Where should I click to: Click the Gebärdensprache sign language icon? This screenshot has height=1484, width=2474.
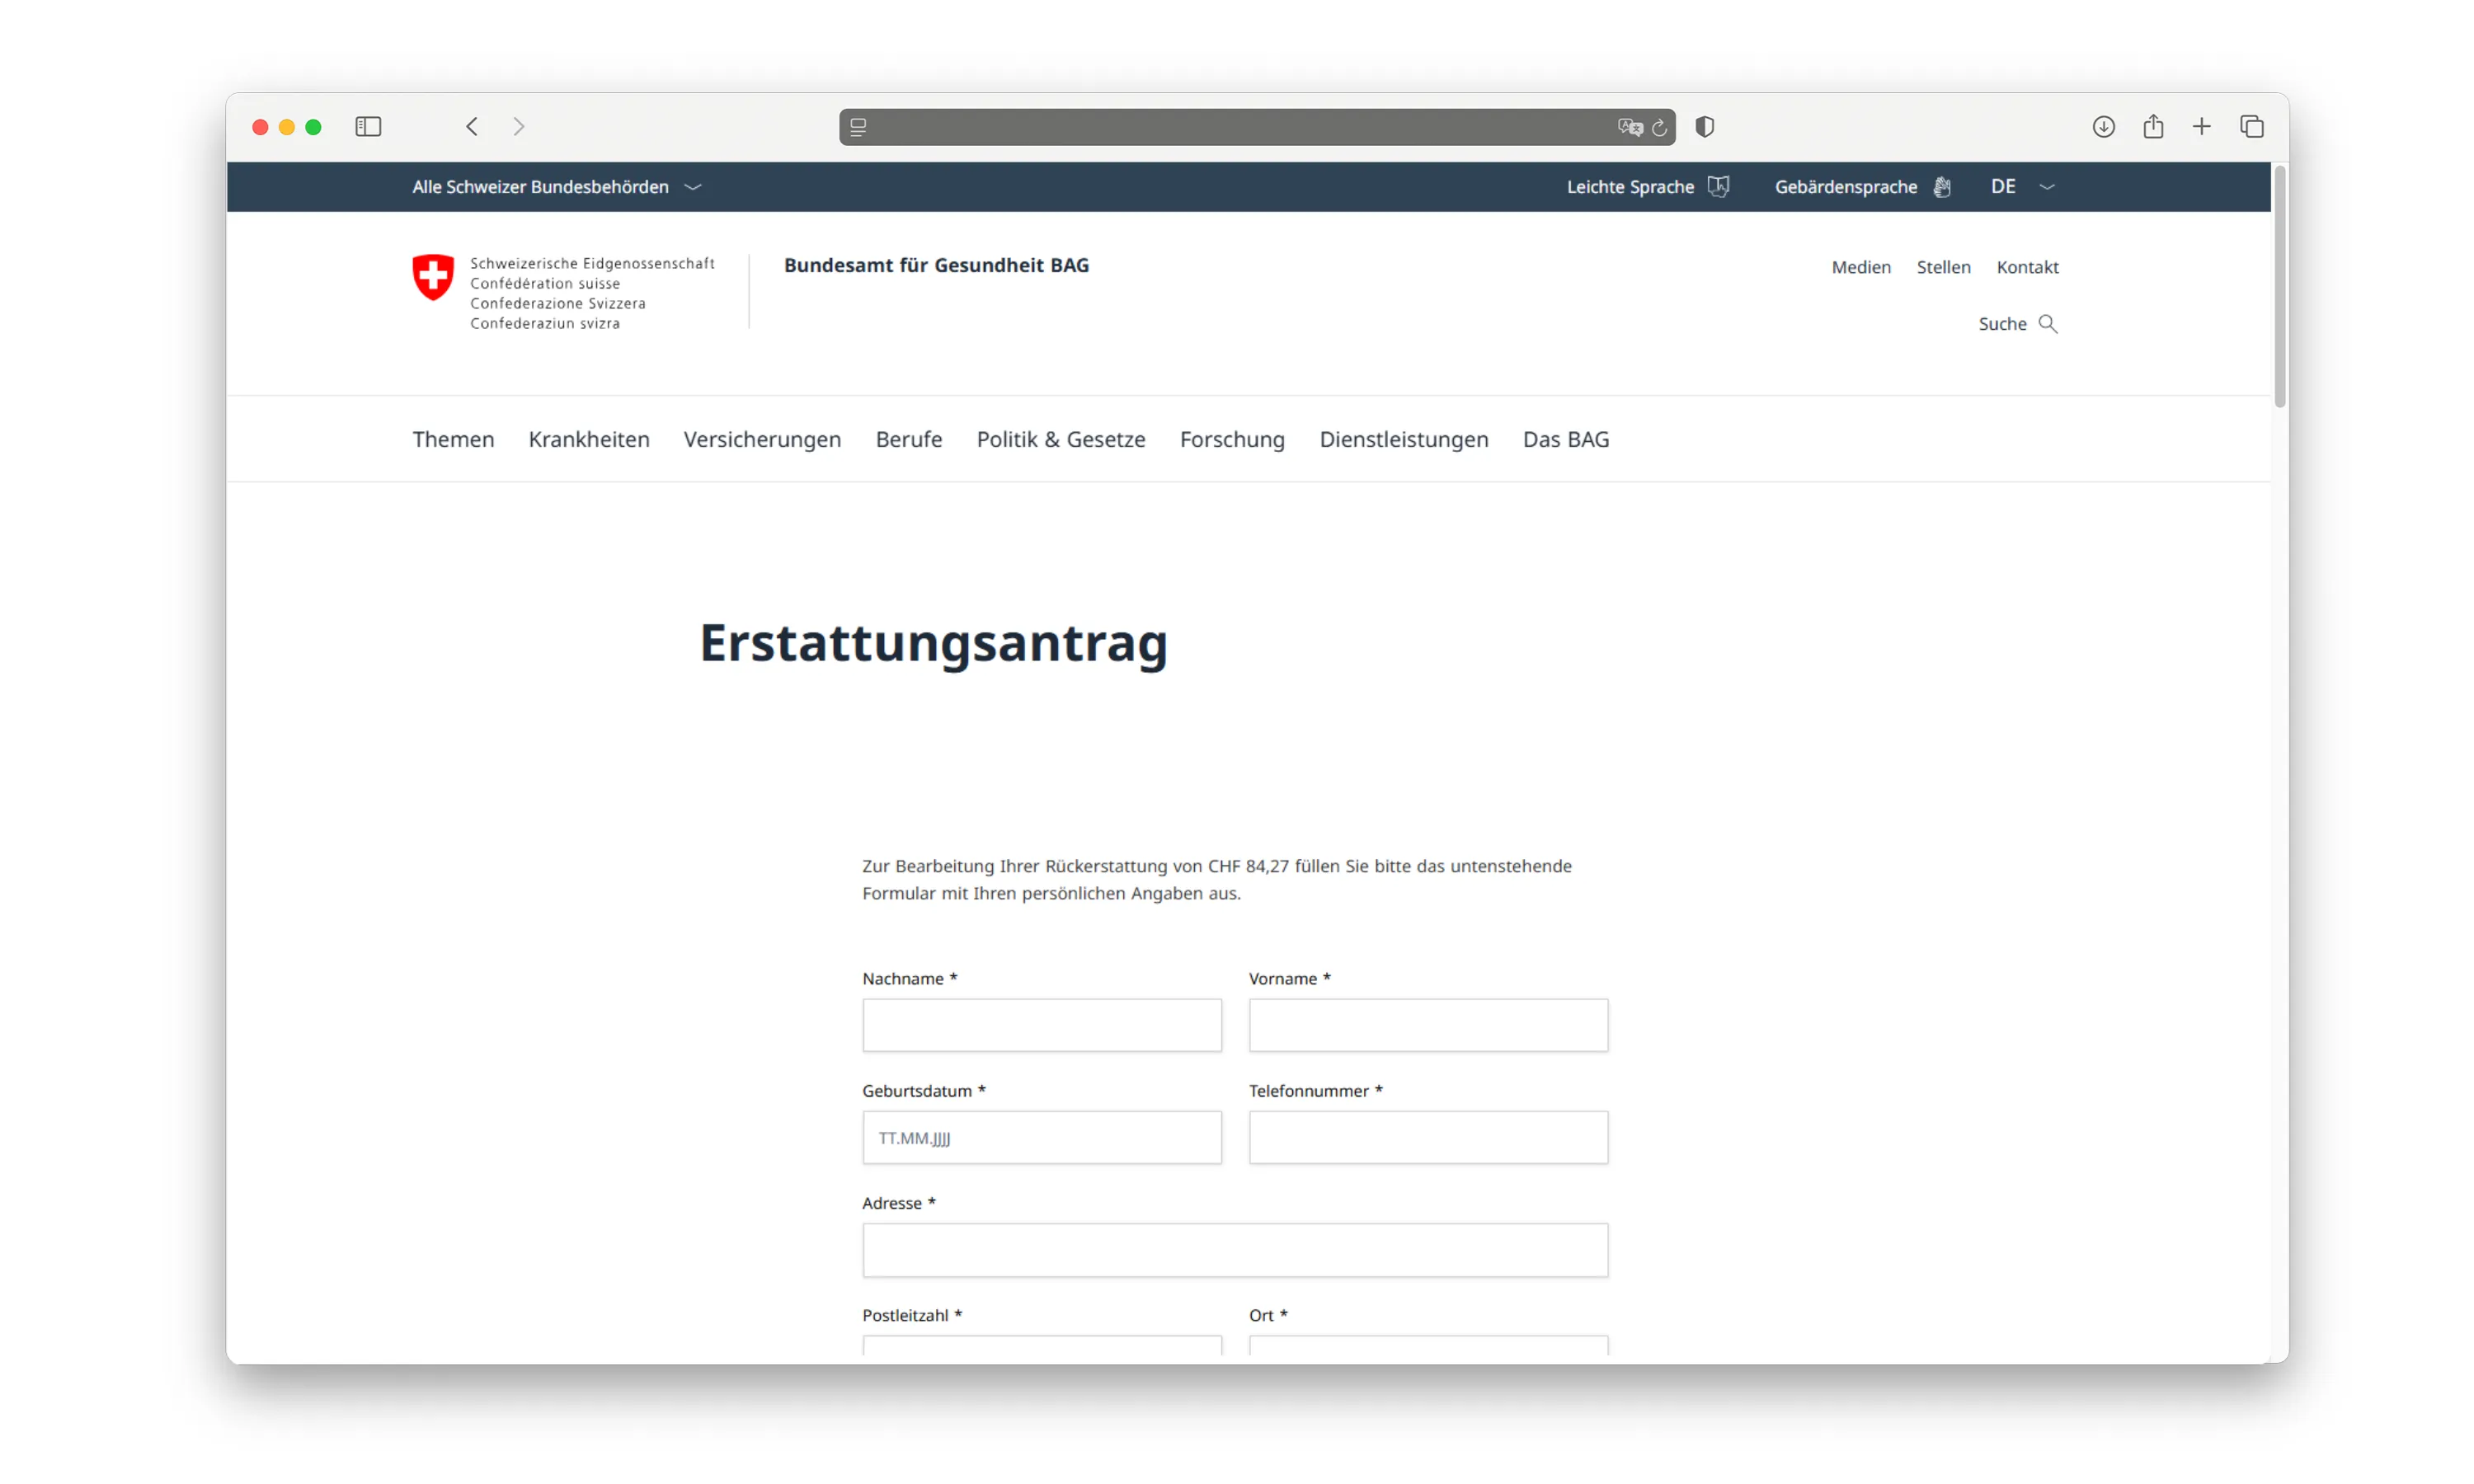tap(1942, 186)
